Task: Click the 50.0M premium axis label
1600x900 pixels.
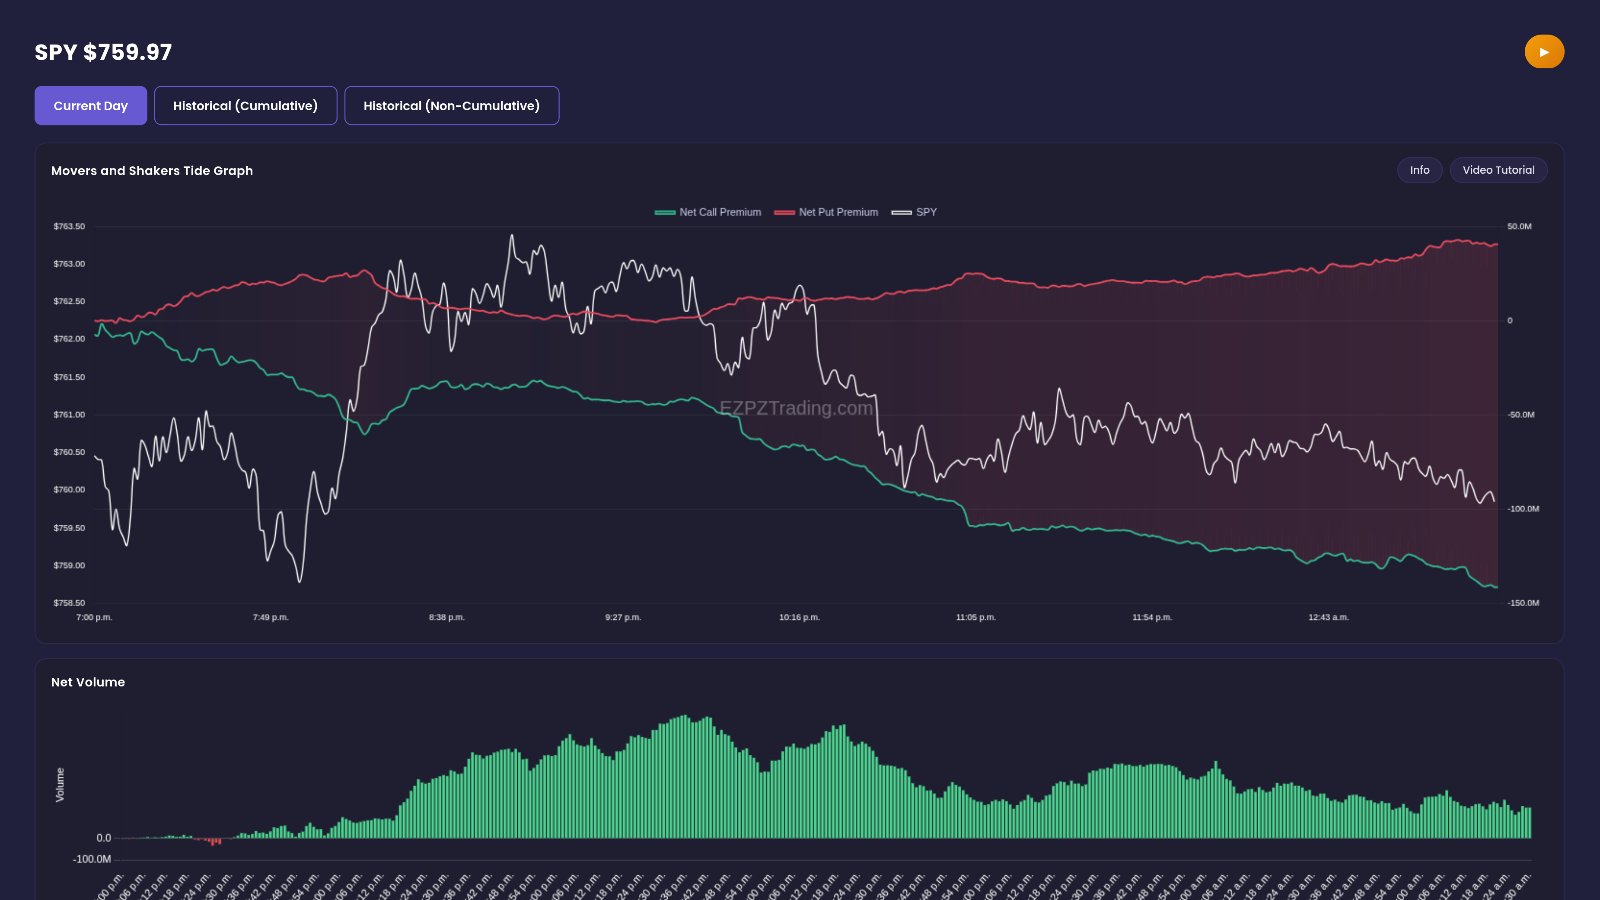Action: click(1519, 227)
